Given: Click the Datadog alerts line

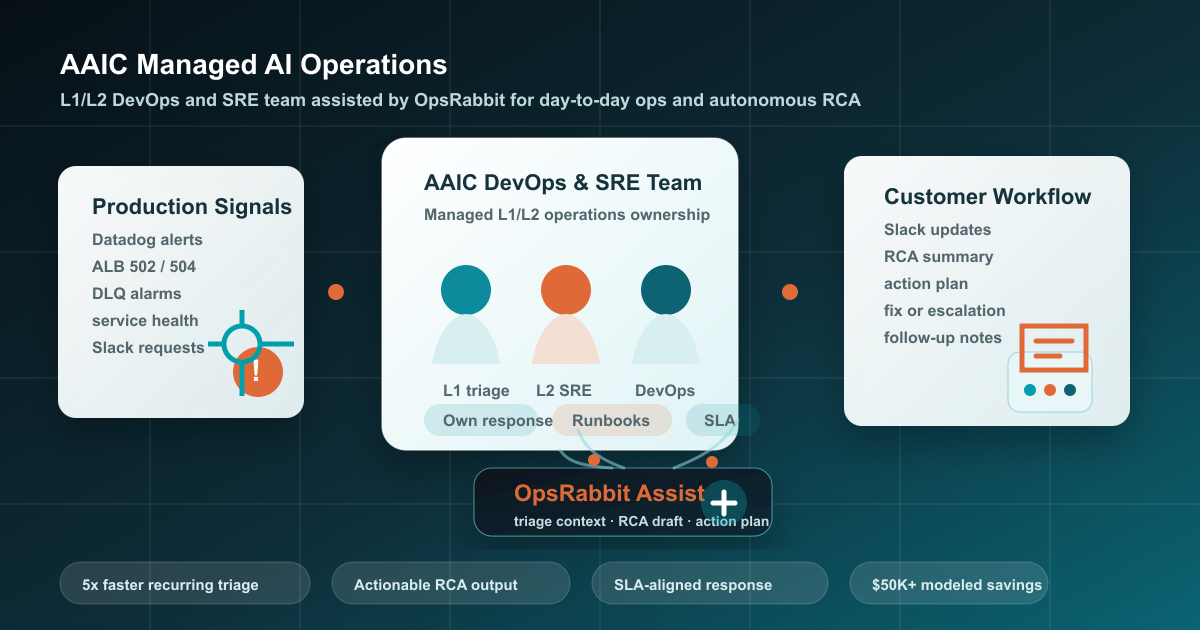Looking at the screenshot, I should (147, 240).
